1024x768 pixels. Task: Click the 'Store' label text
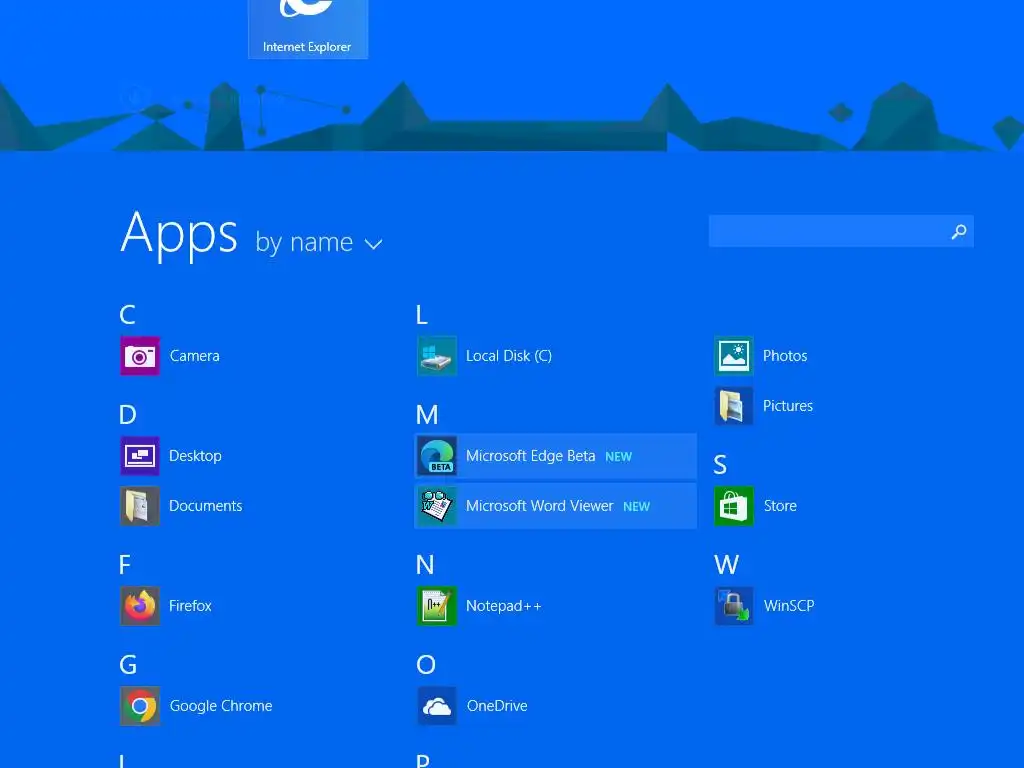(x=780, y=506)
